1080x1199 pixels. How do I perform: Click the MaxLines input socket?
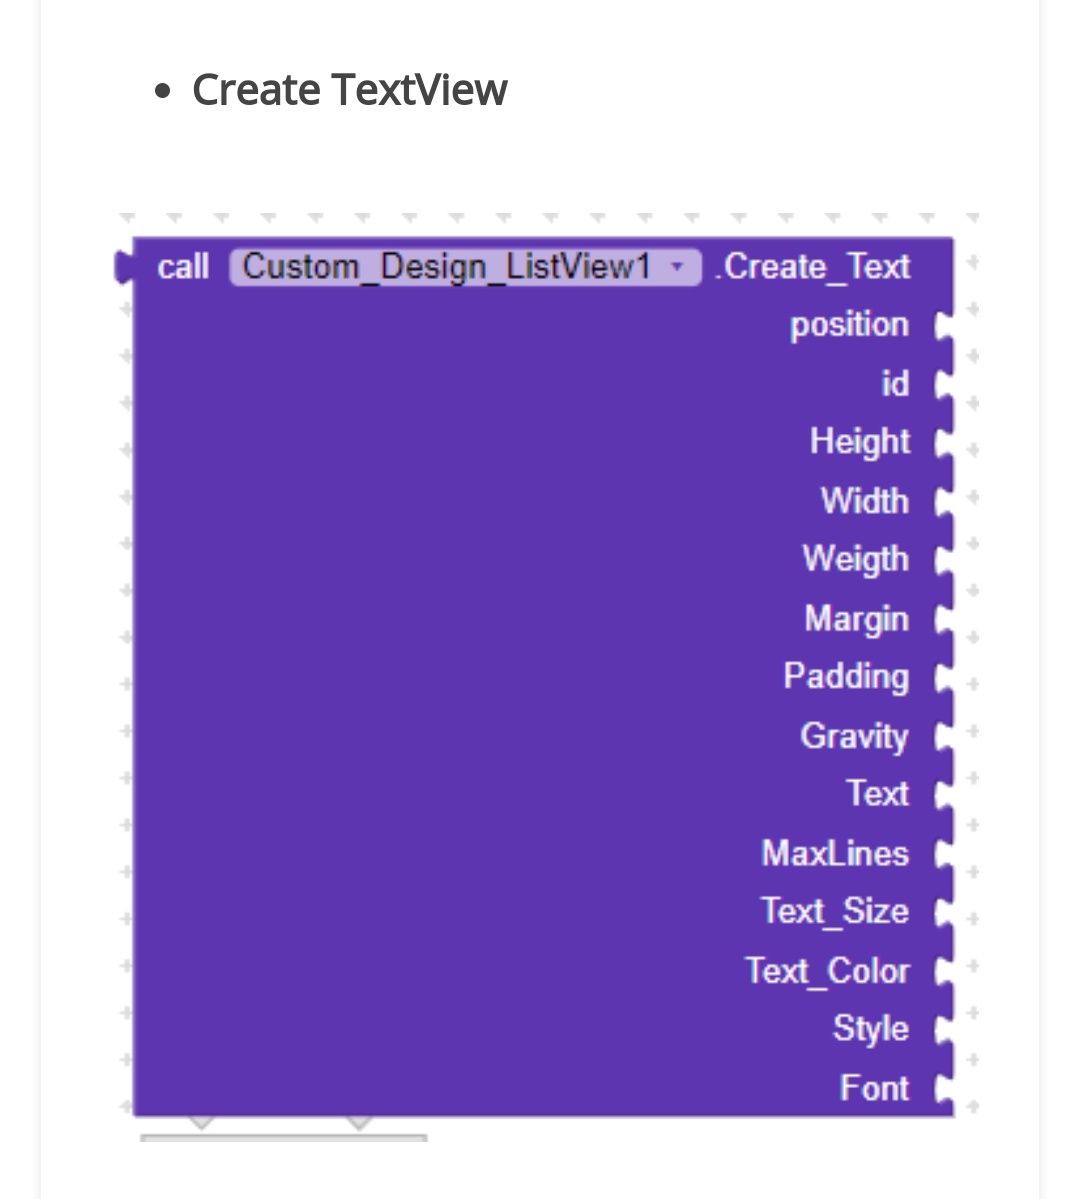coord(942,854)
